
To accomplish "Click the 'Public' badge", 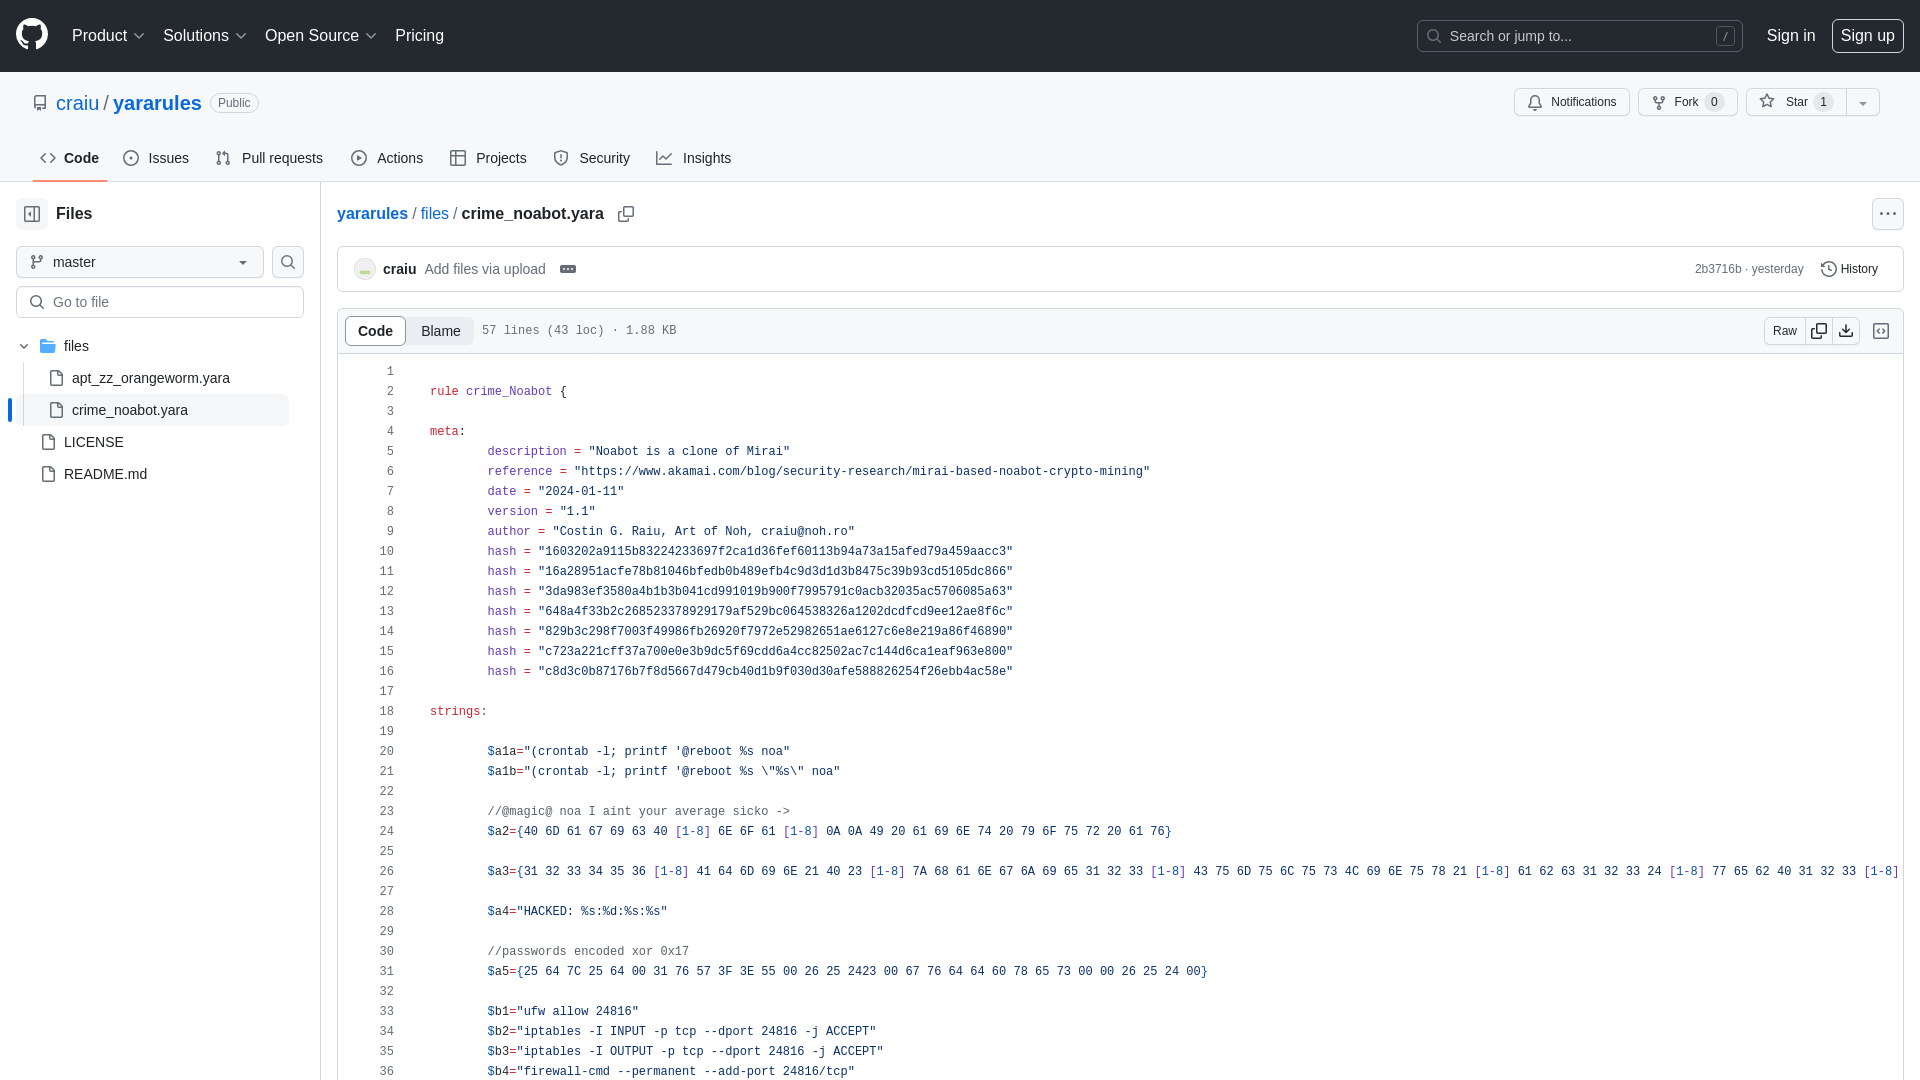I will pos(234,103).
